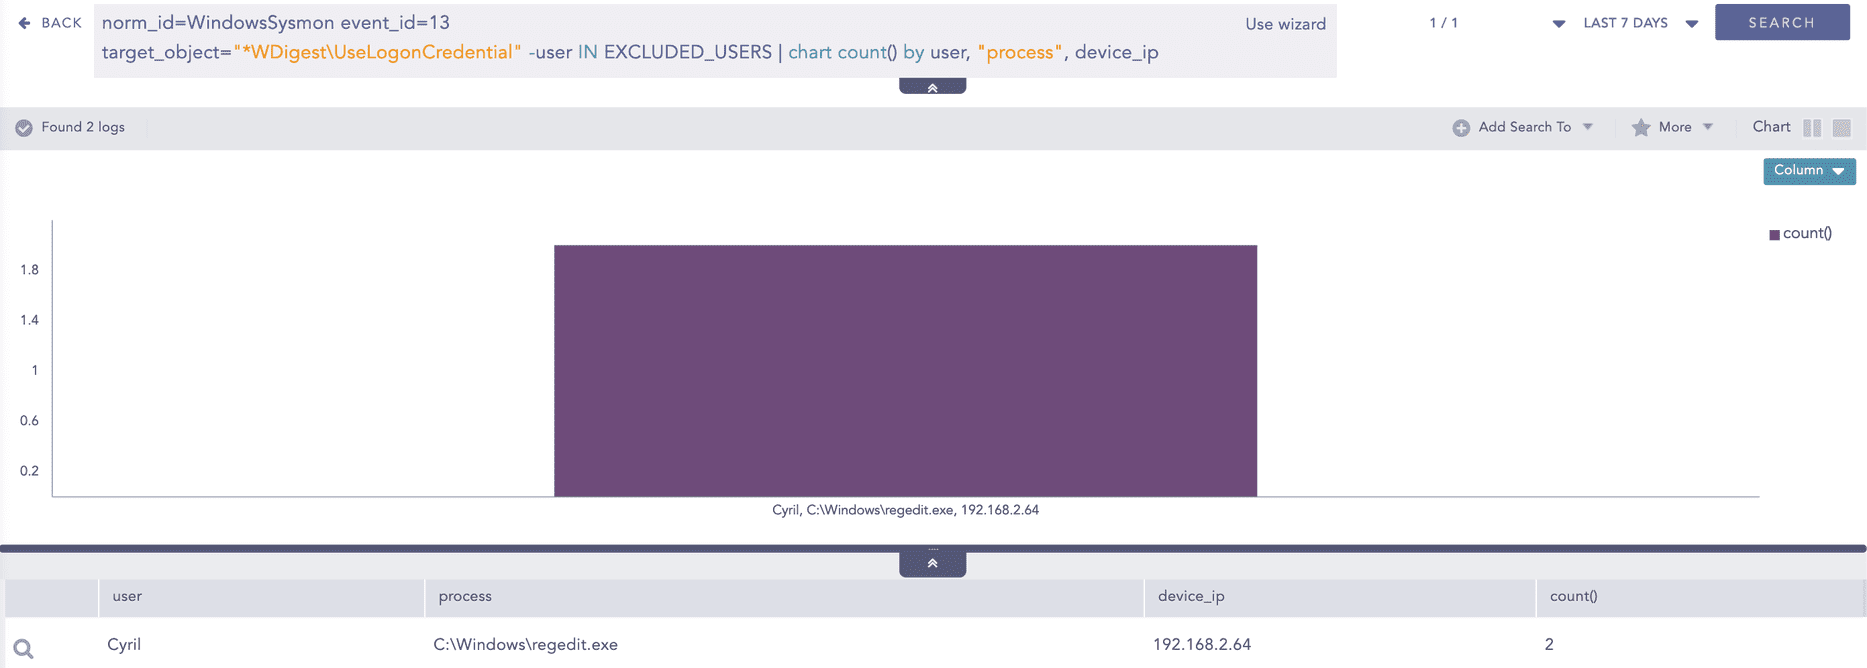Click the star icon next to More

click(x=1640, y=128)
